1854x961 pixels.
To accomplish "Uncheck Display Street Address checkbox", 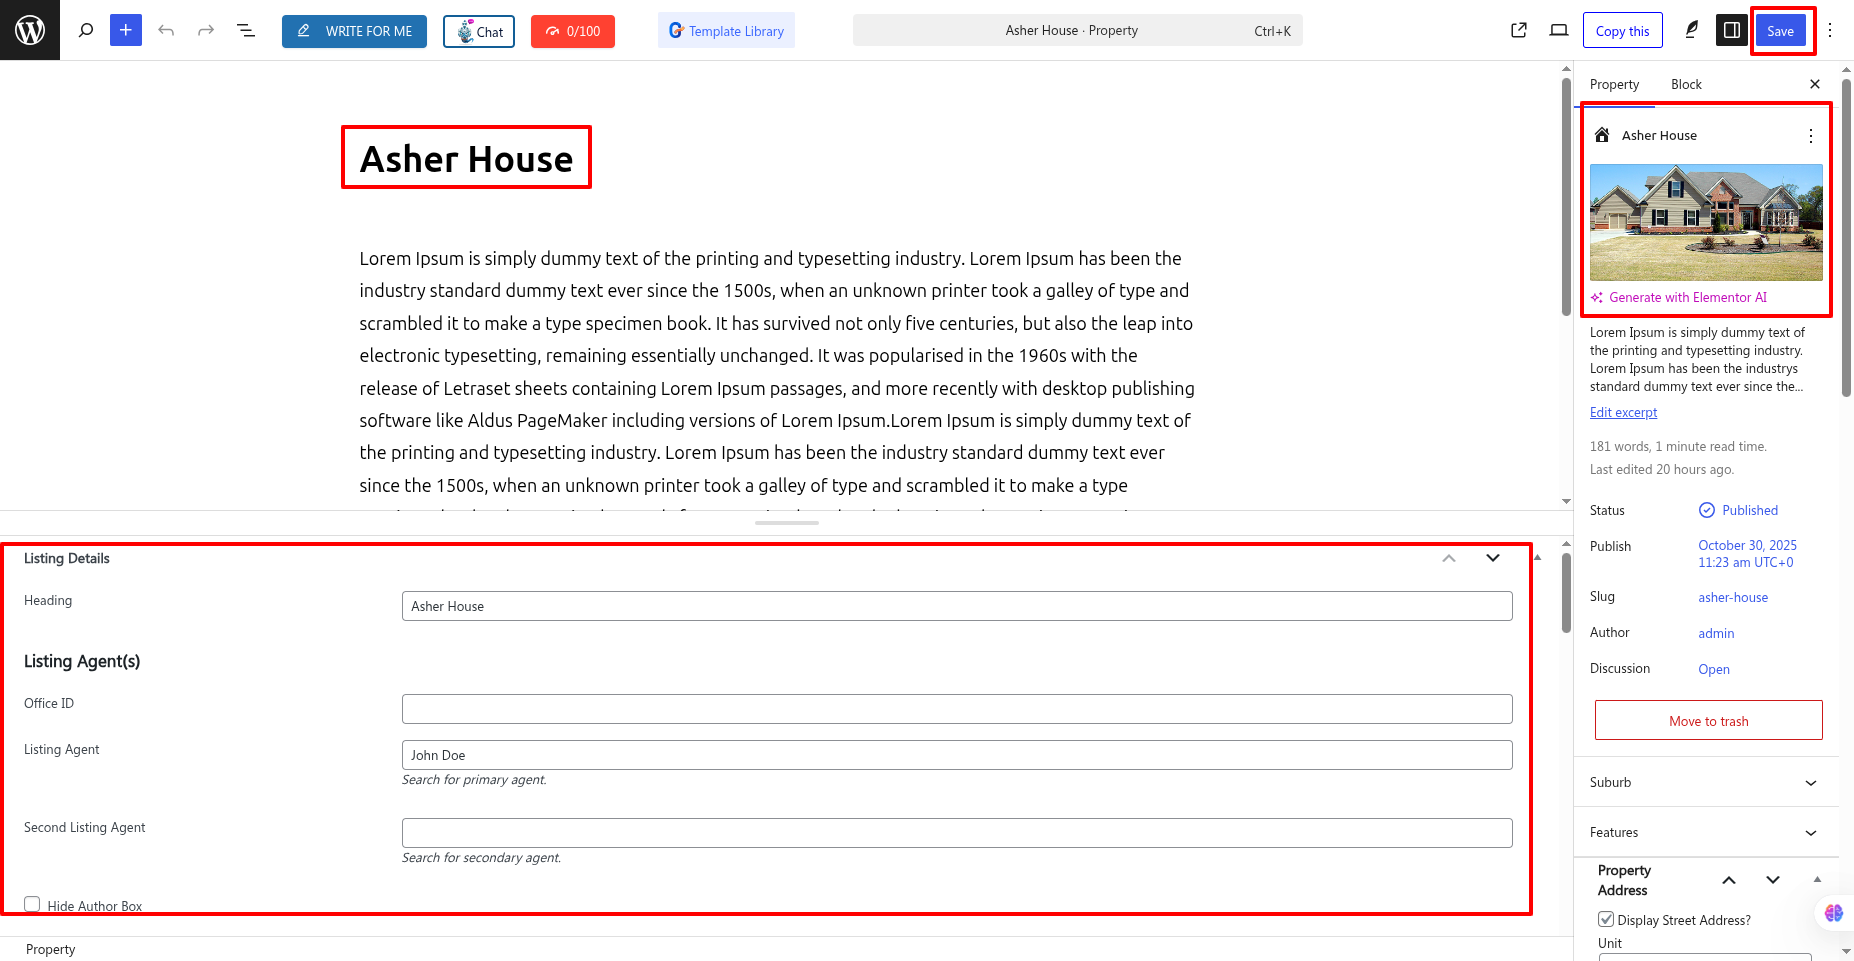I will click(1606, 919).
